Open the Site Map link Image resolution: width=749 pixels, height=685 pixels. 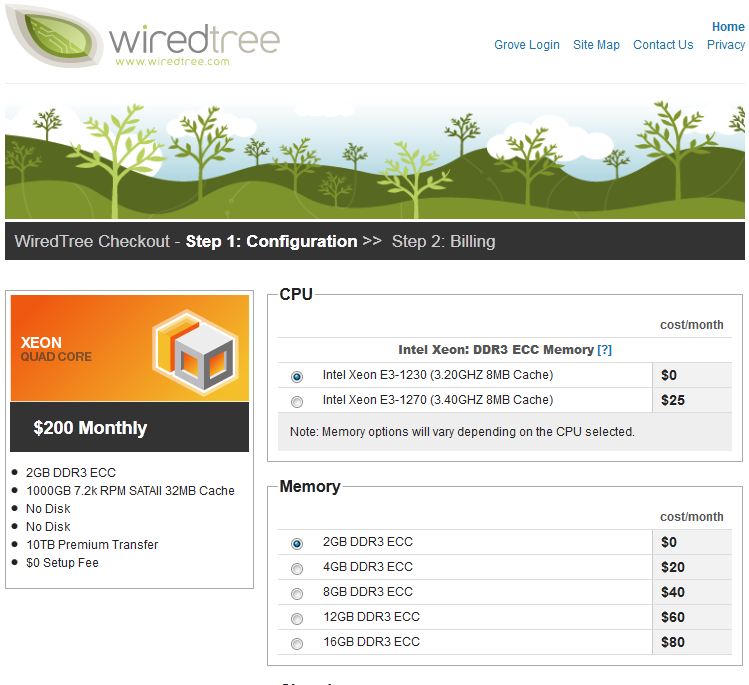click(596, 45)
